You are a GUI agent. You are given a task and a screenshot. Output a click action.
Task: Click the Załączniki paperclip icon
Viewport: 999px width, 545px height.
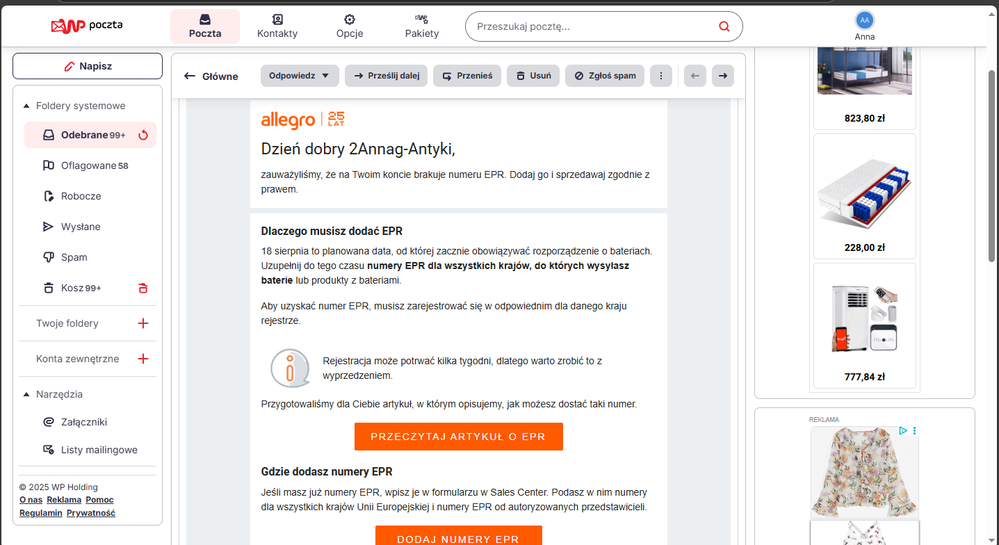pos(48,422)
